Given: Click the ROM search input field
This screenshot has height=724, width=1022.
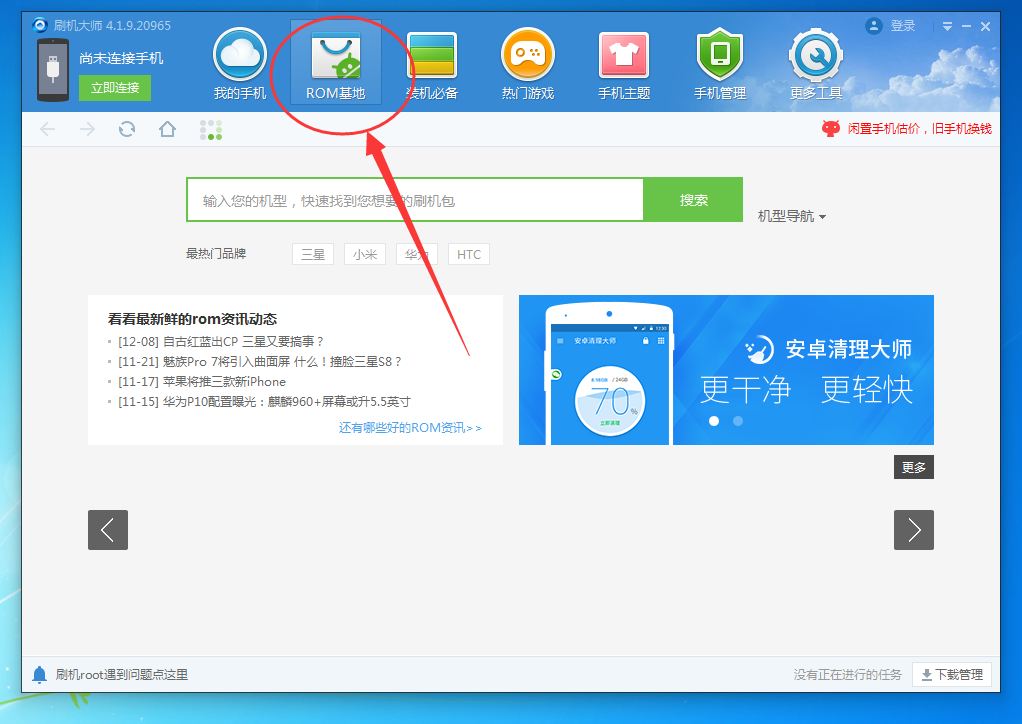Looking at the screenshot, I should pos(415,199).
